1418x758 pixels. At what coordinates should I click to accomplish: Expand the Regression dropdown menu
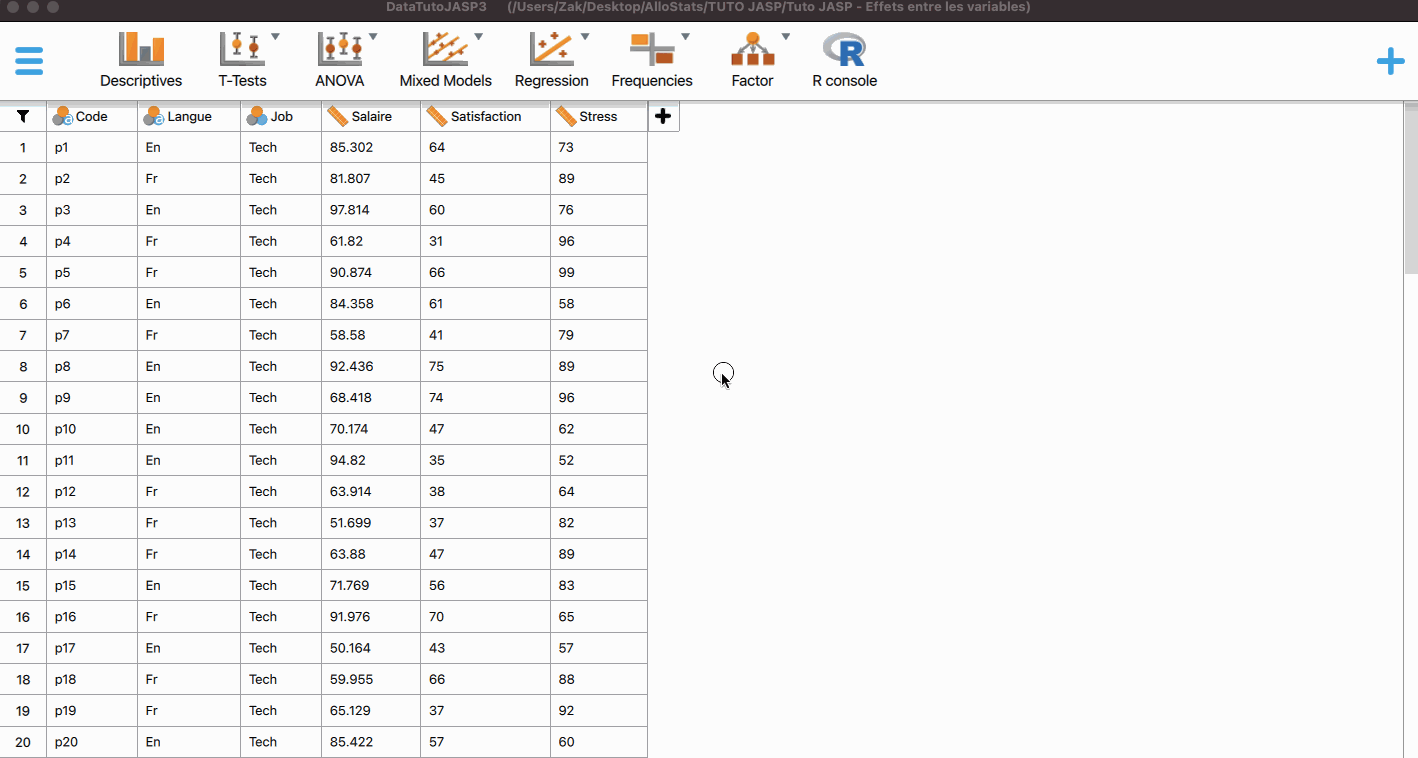585,37
